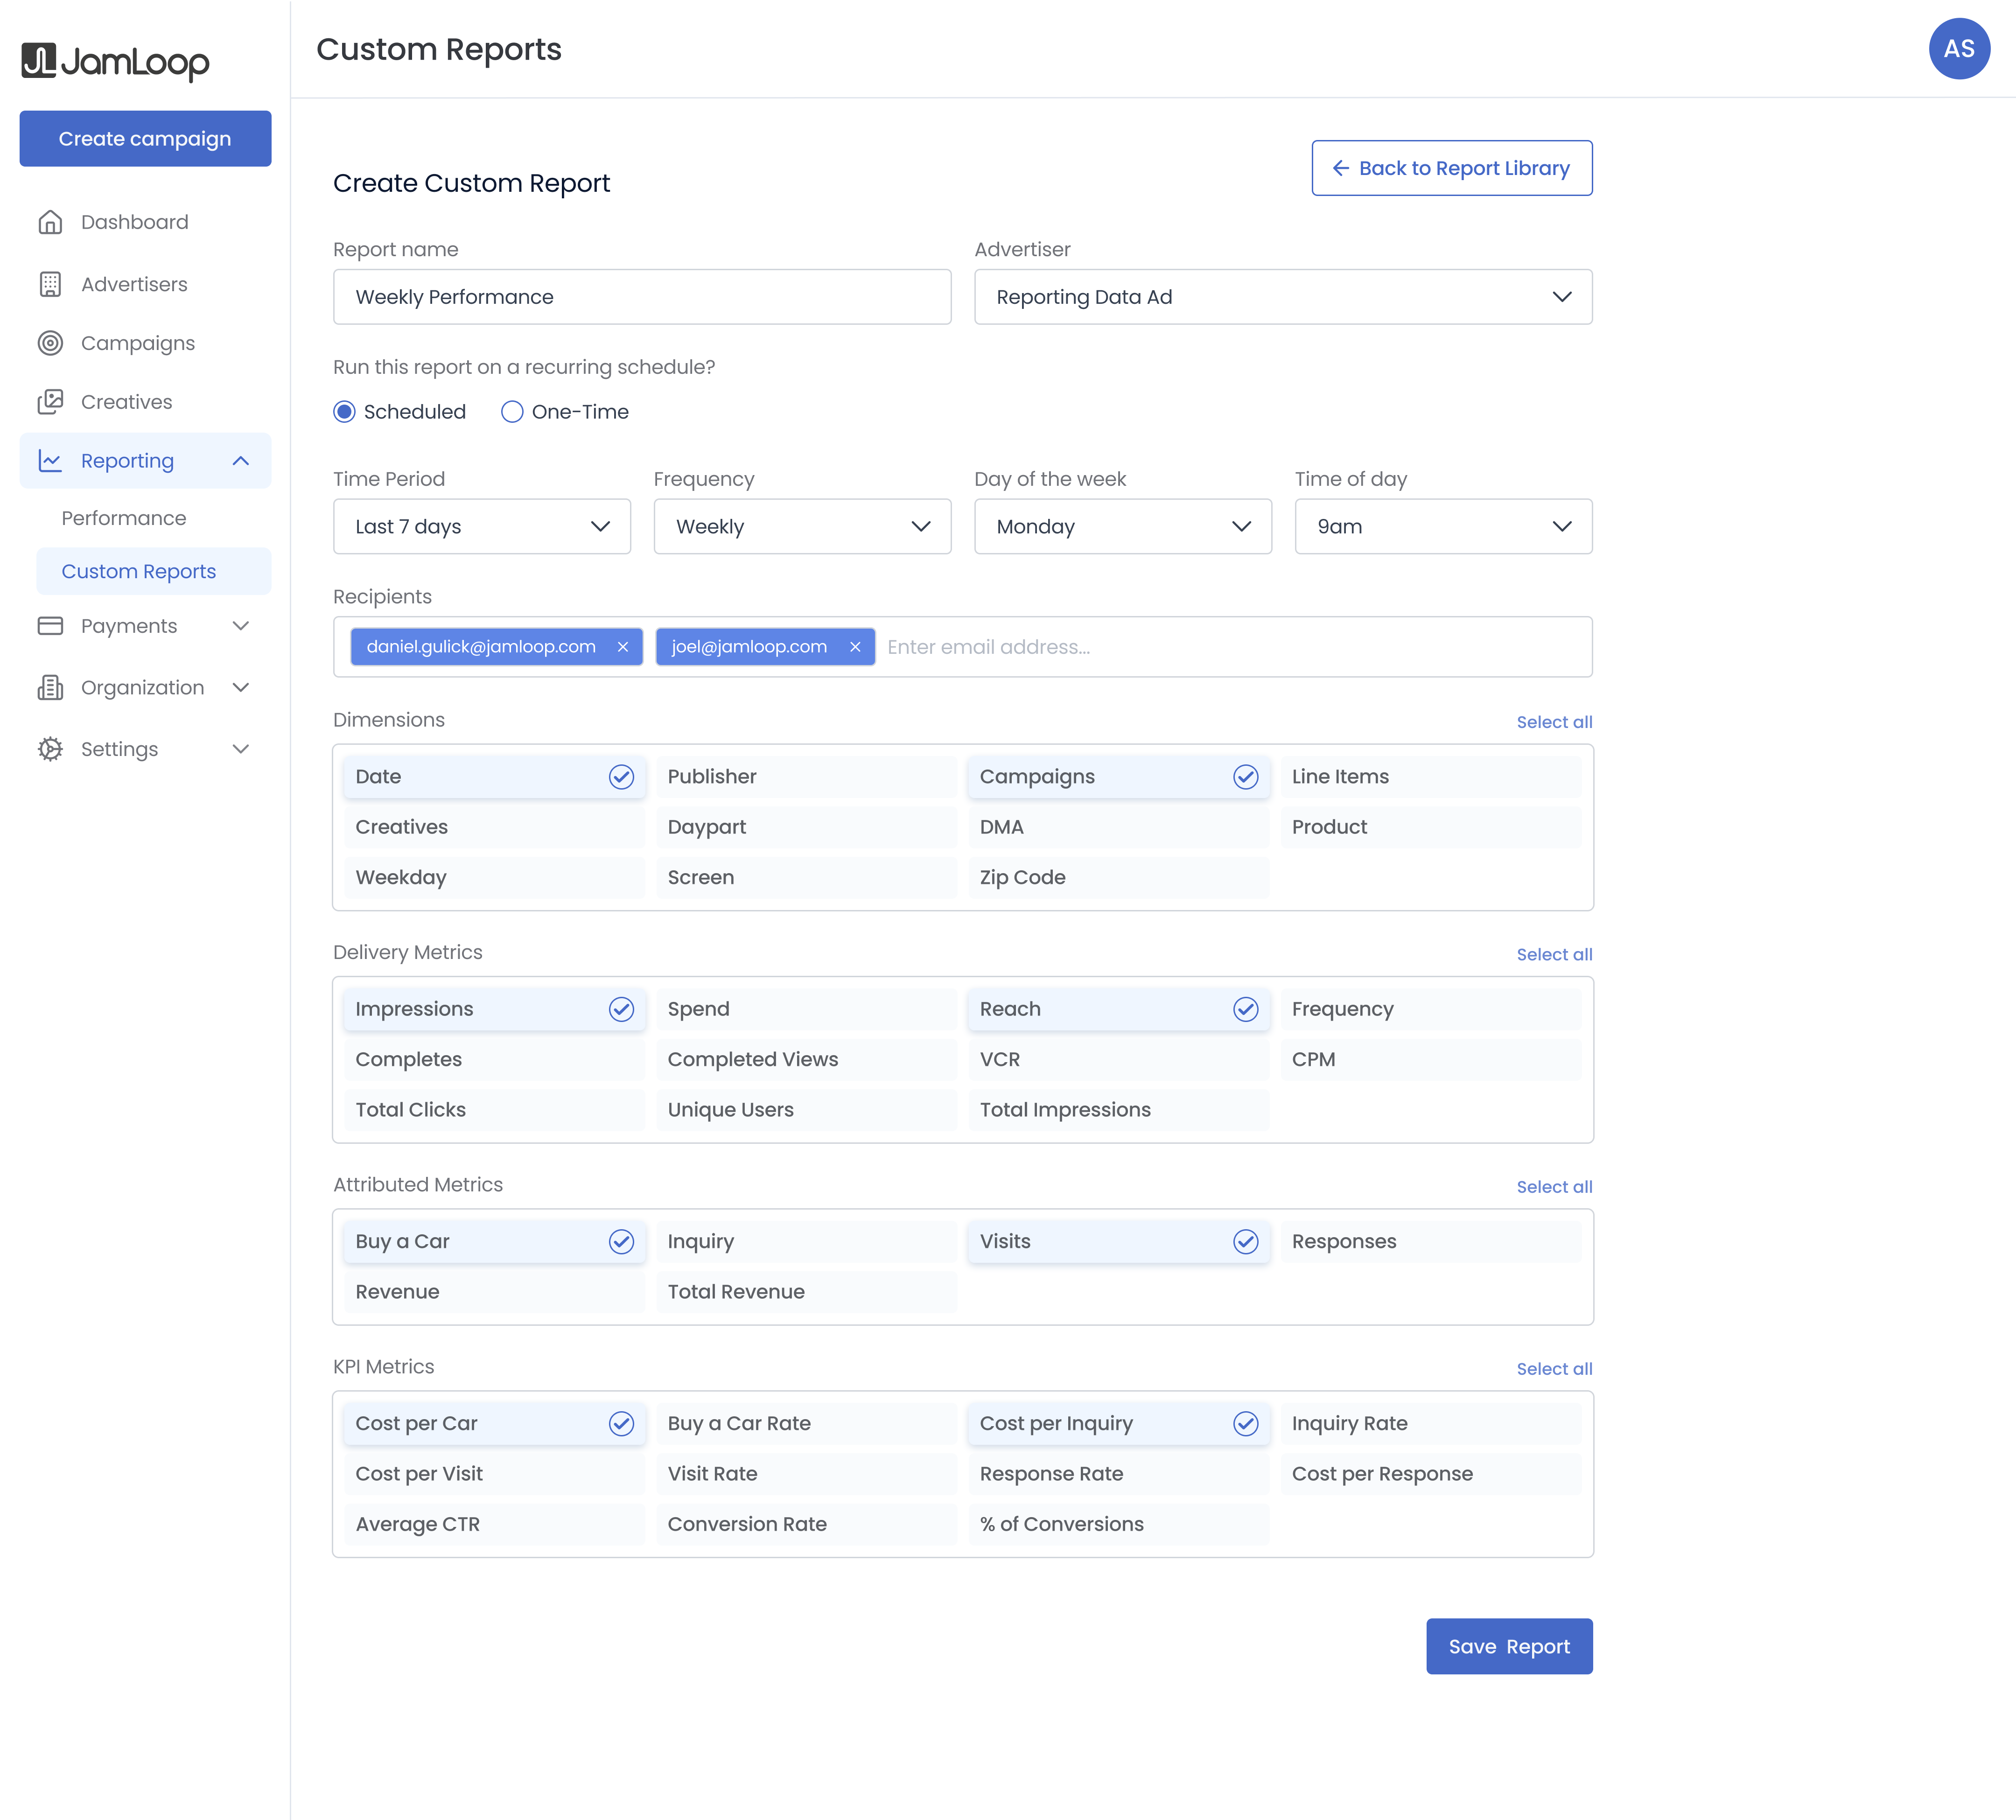Collapse the Reporting menu section

[x=241, y=461]
